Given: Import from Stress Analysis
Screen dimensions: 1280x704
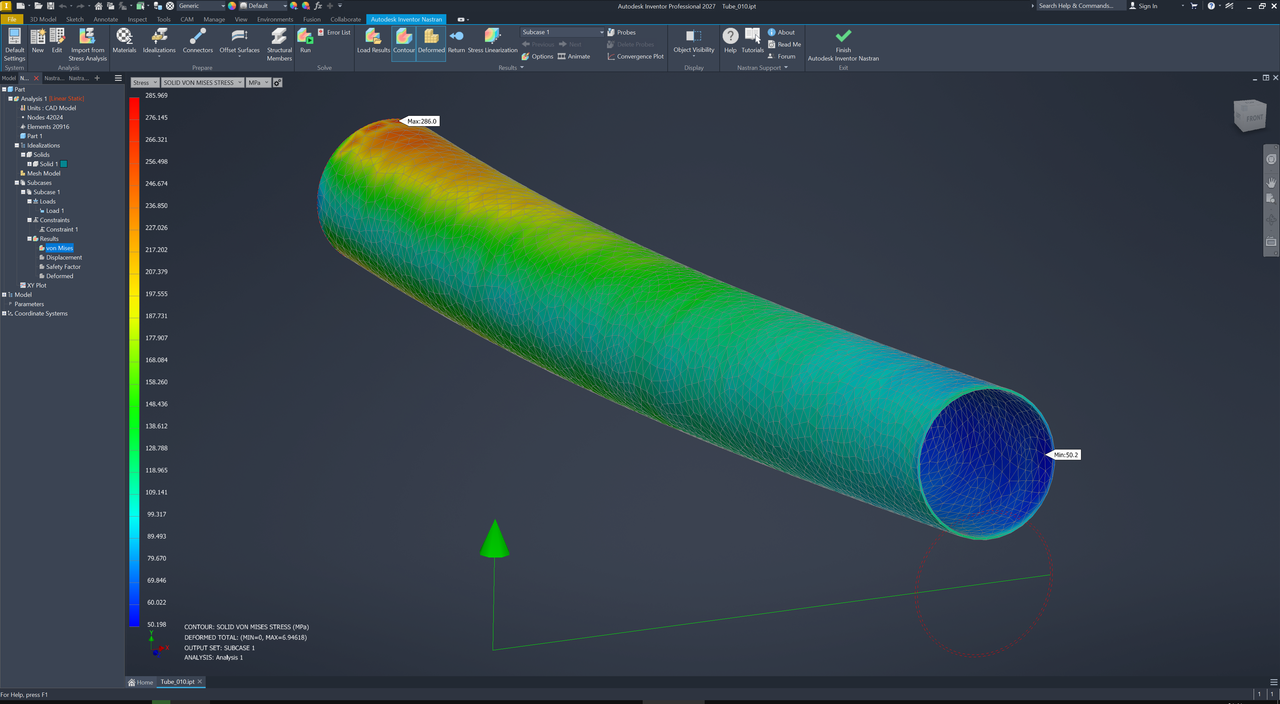Looking at the screenshot, I should point(87,45).
